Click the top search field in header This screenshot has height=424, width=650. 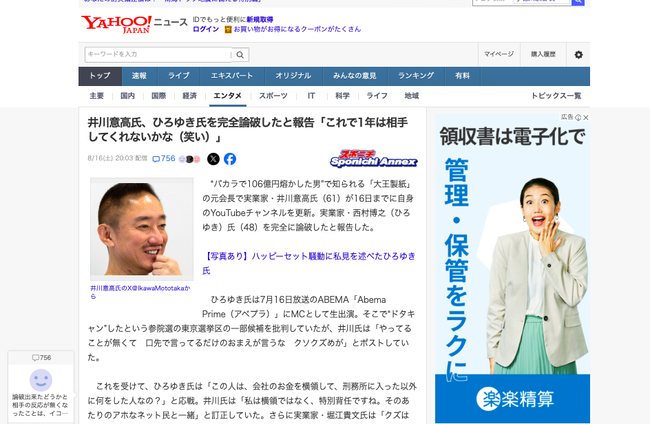pos(521,2)
